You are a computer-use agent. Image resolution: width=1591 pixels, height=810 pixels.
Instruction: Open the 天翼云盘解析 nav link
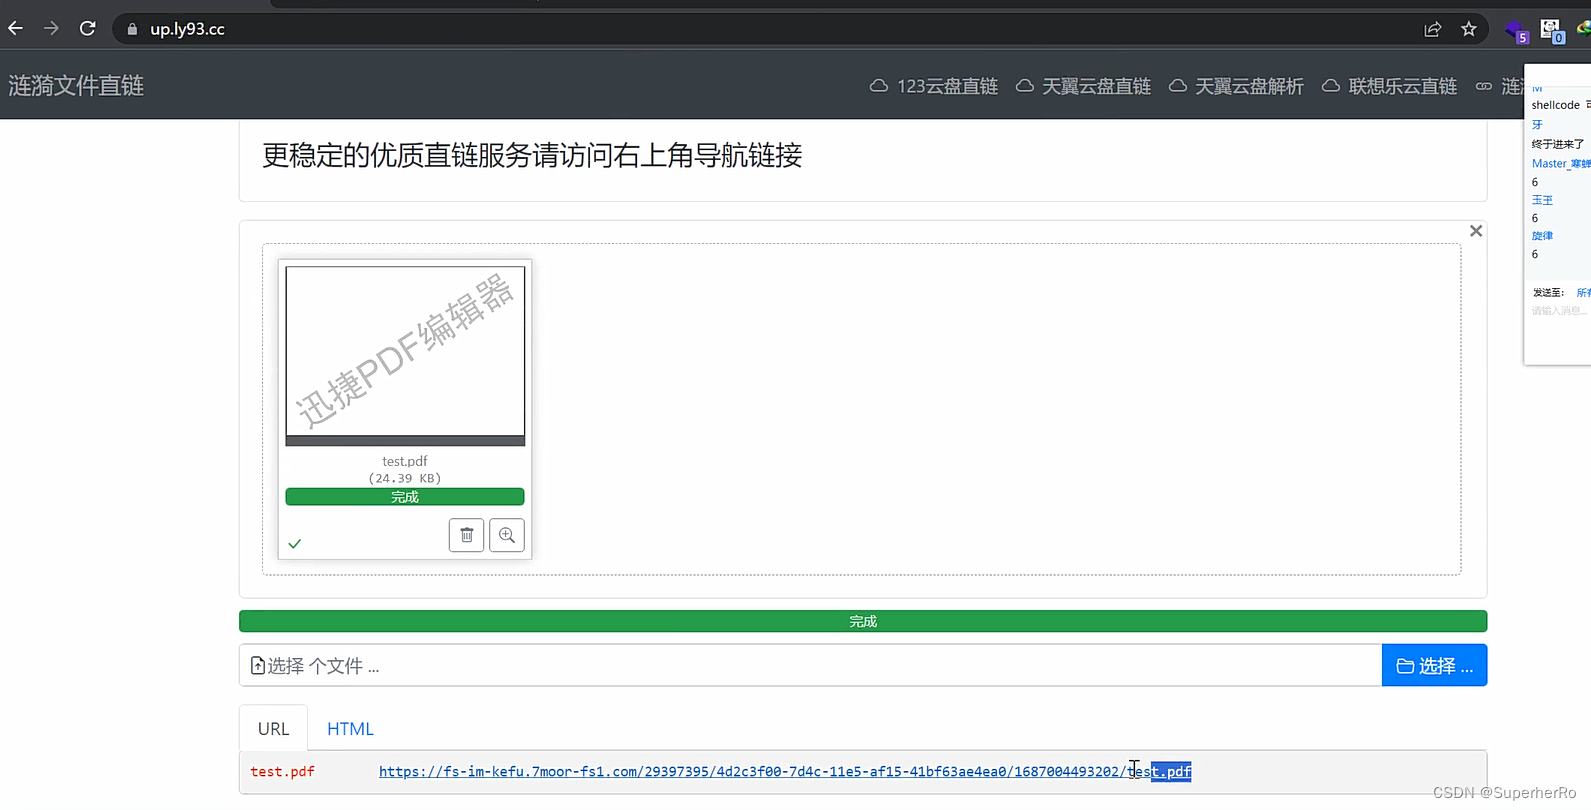pyautogui.click(x=1236, y=86)
